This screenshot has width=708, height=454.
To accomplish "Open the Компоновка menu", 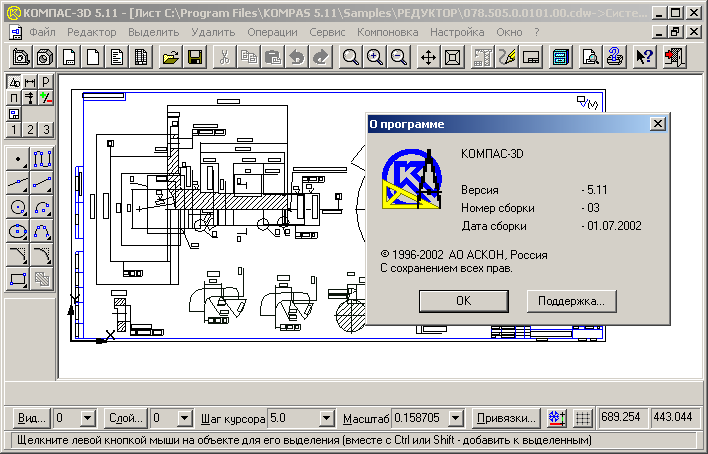I will [x=387, y=32].
